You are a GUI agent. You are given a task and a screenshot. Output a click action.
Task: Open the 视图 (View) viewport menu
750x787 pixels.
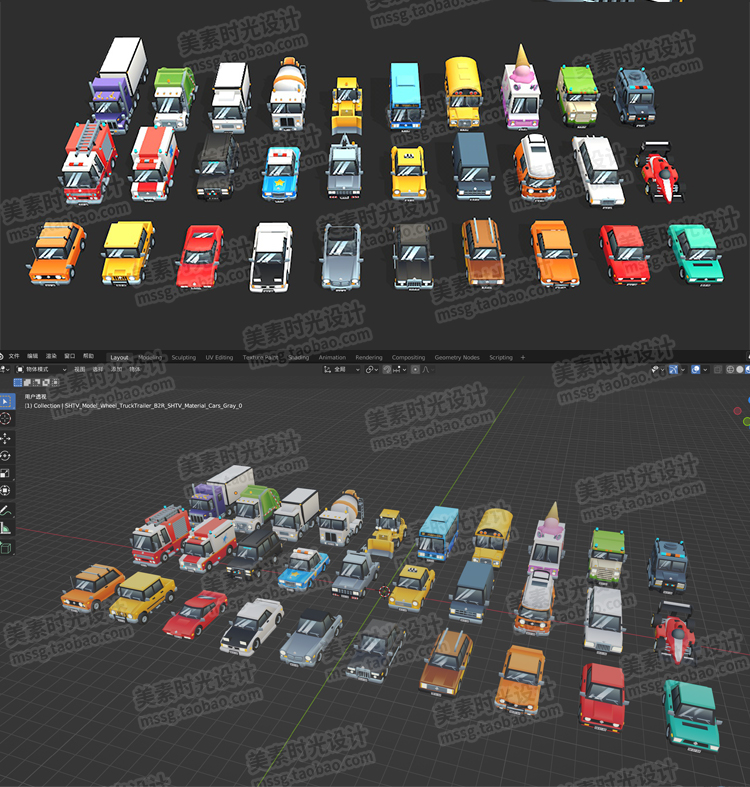pyautogui.click(x=80, y=369)
